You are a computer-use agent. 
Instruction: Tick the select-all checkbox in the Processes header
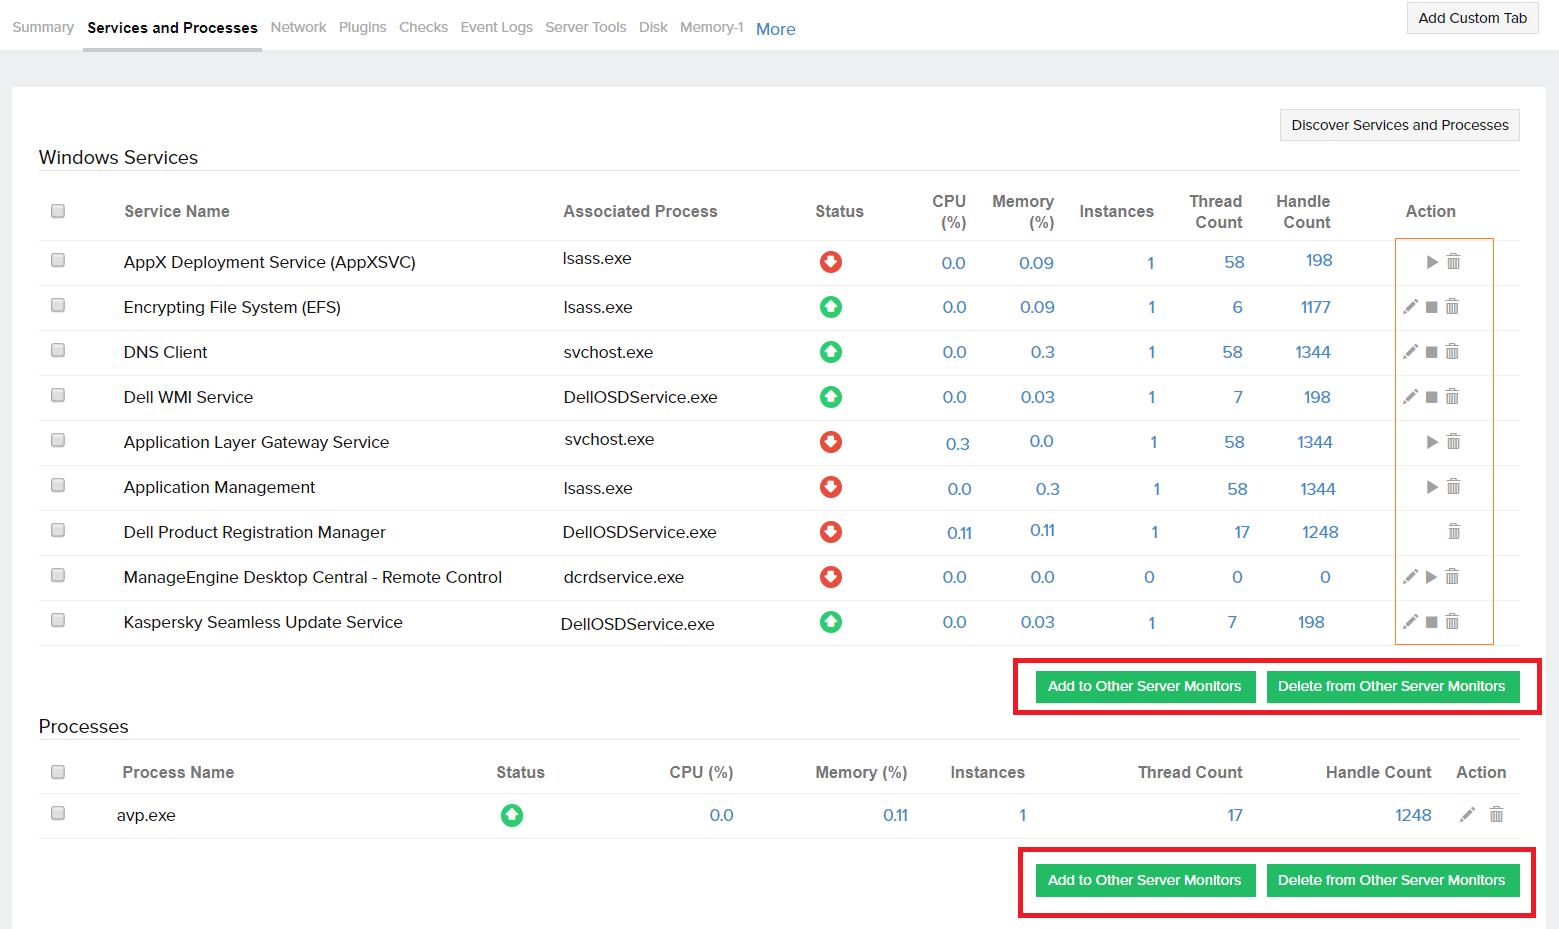pos(58,772)
